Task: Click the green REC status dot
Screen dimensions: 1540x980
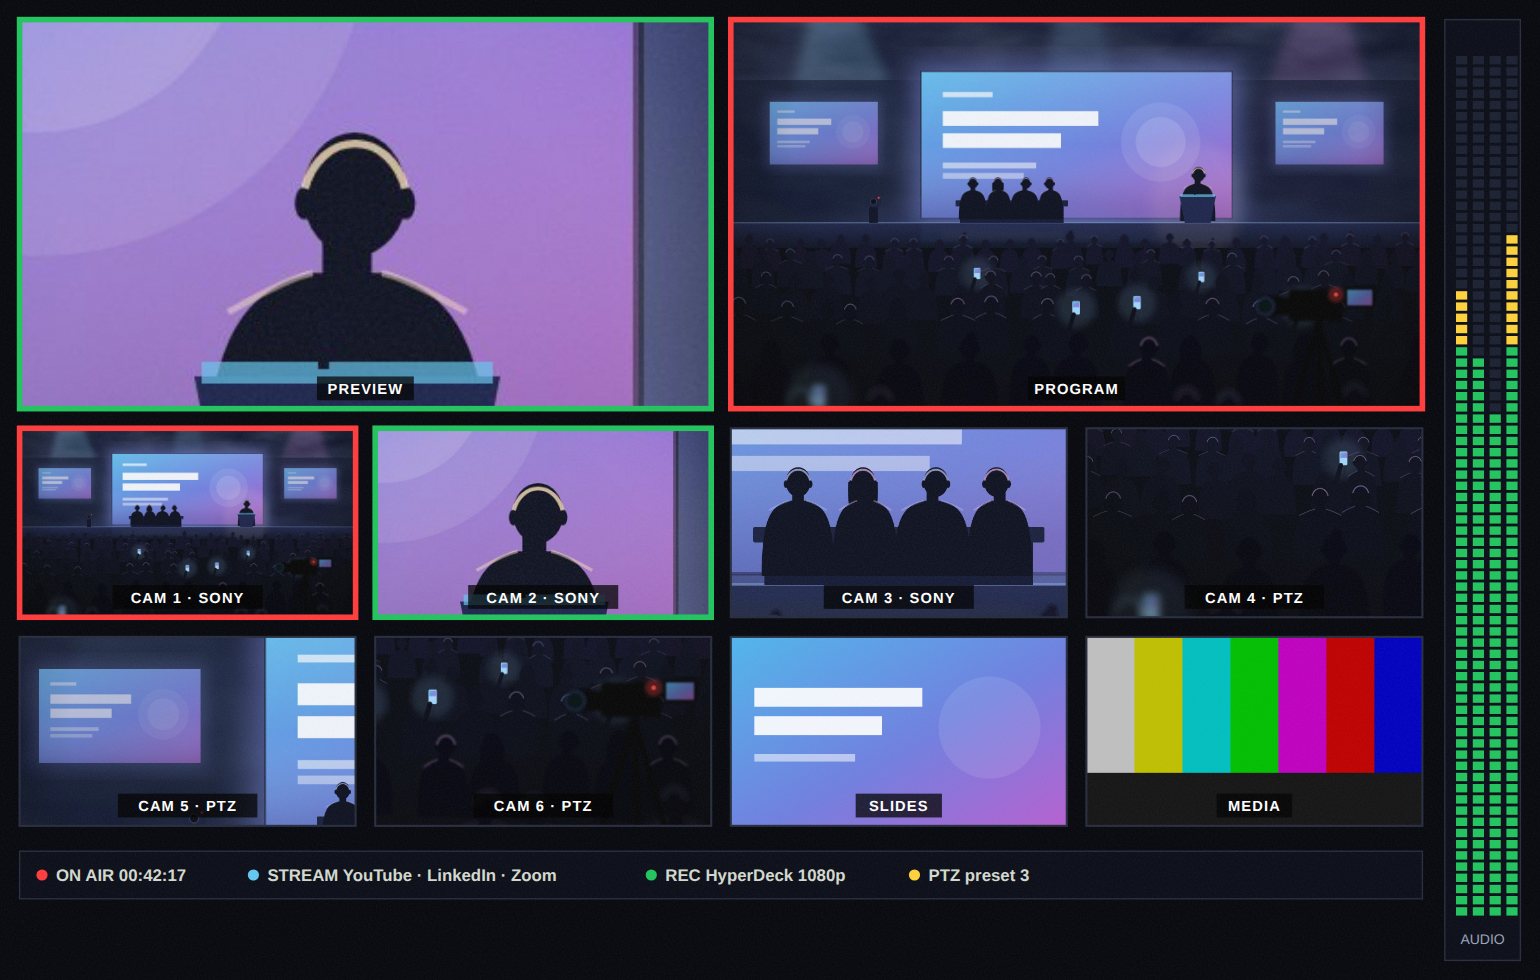Action: pyautogui.click(x=651, y=875)
